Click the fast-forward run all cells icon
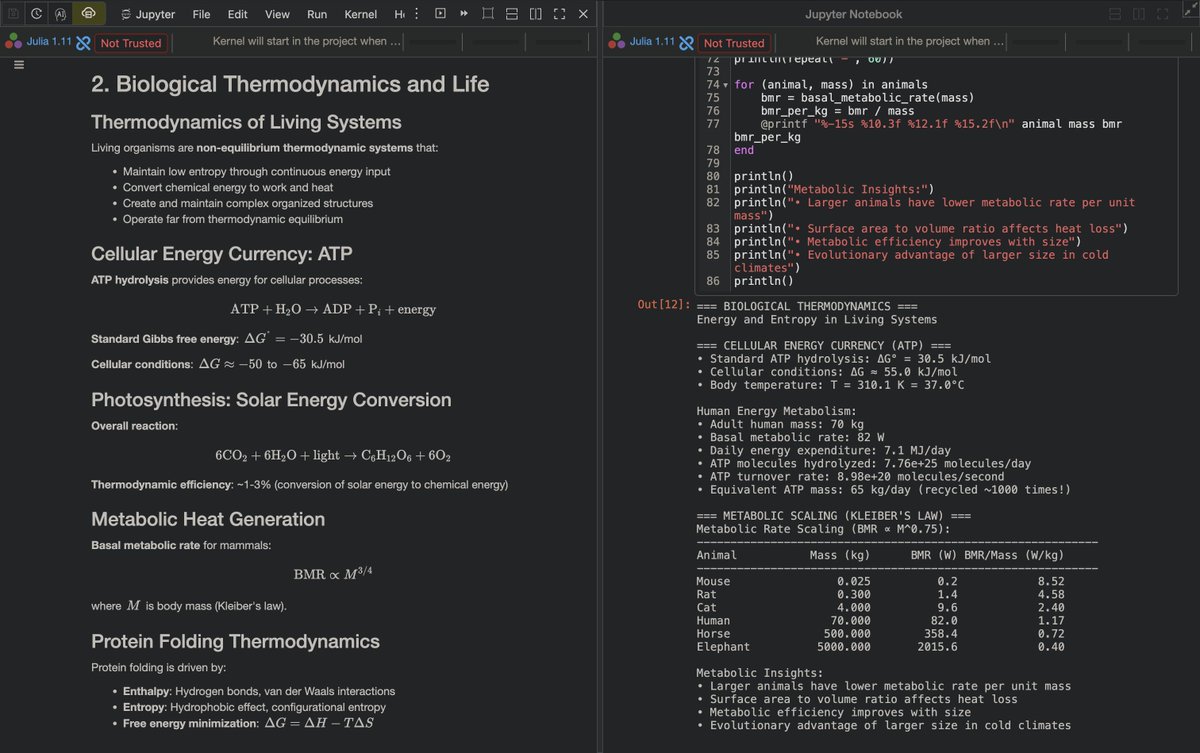The width and height of the screenshot is (1200, 753). (464, 14)
